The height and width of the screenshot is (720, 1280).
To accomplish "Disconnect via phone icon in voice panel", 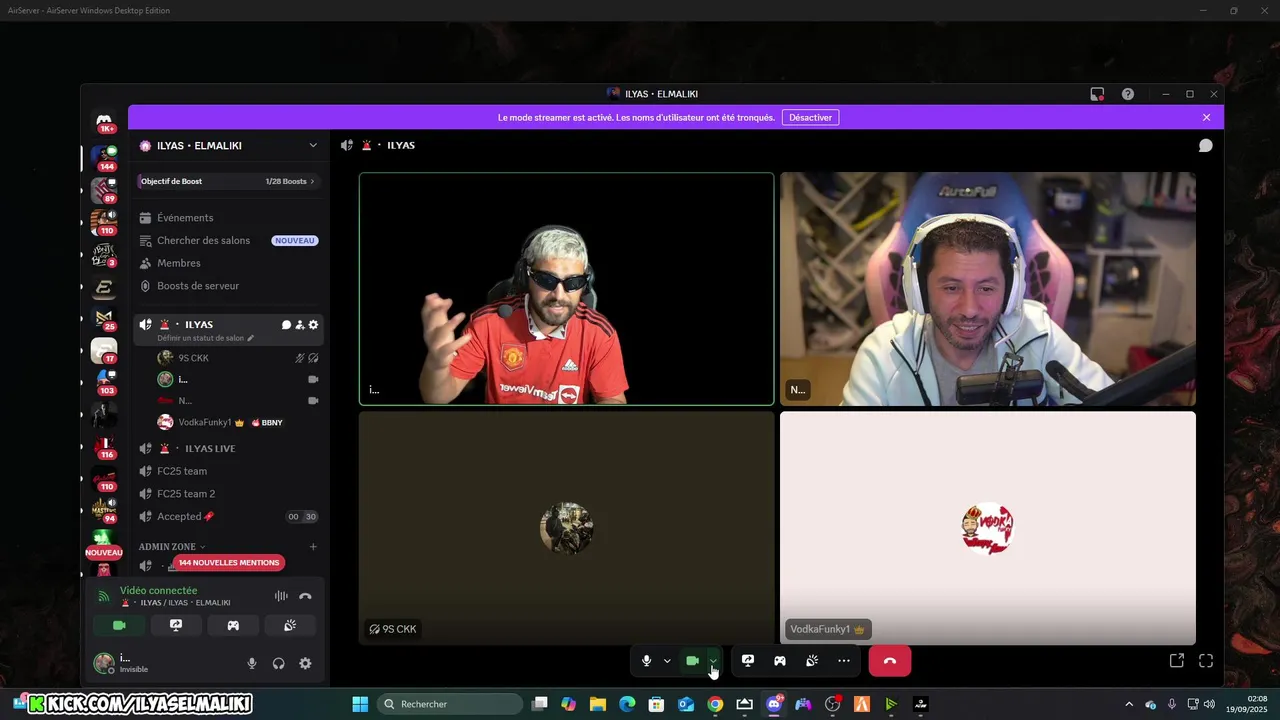I will [305, 596].
